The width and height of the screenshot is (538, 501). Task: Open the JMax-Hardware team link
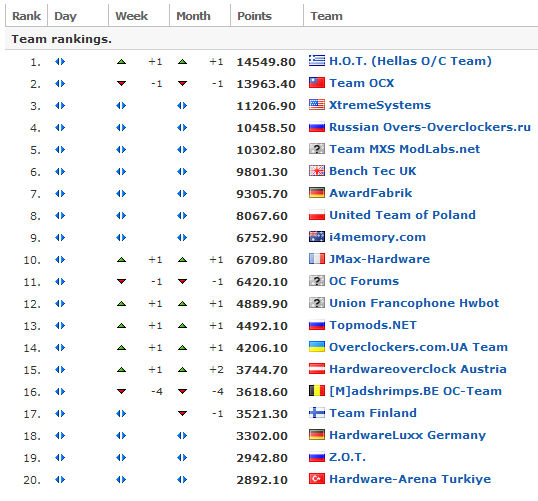[x=379, y=259]
